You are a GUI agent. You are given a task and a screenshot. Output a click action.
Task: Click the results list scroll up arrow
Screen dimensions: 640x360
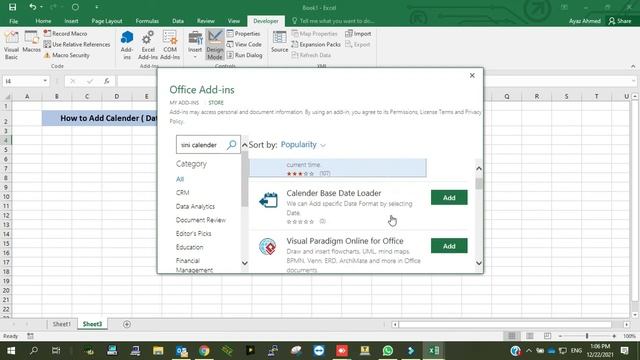coord(479,169)
